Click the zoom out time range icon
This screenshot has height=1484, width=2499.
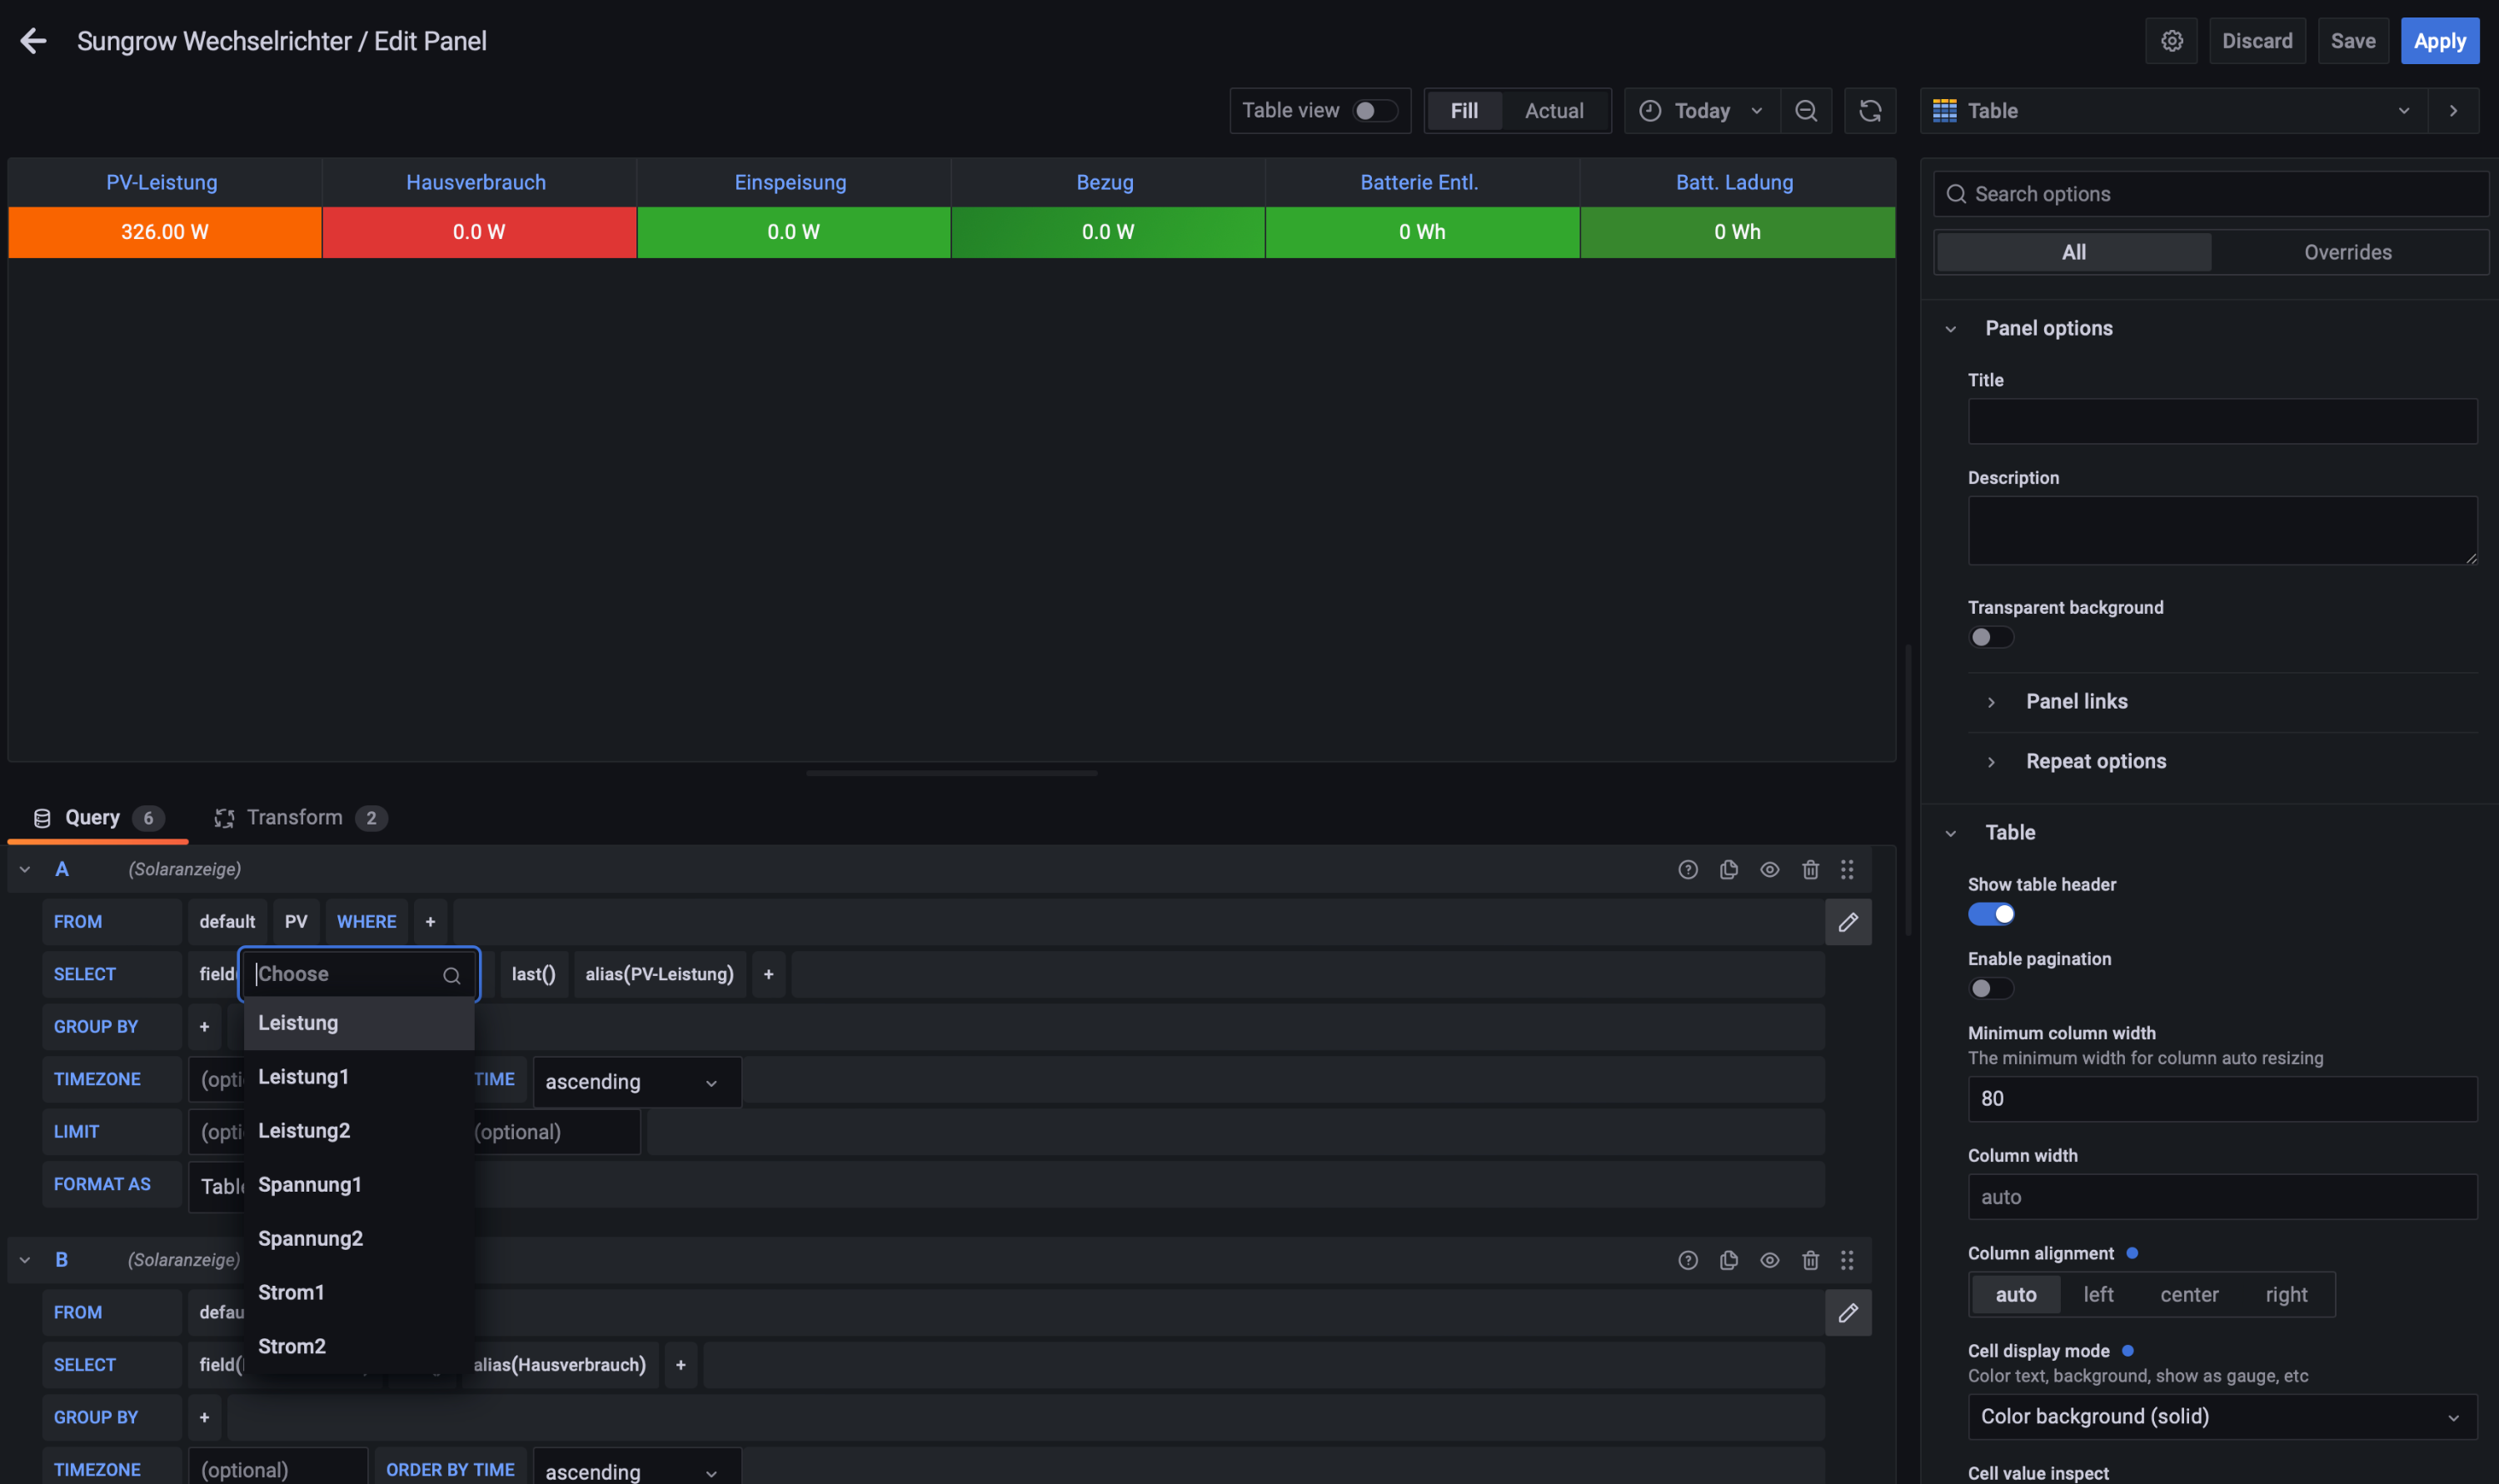coord(1805,111)
